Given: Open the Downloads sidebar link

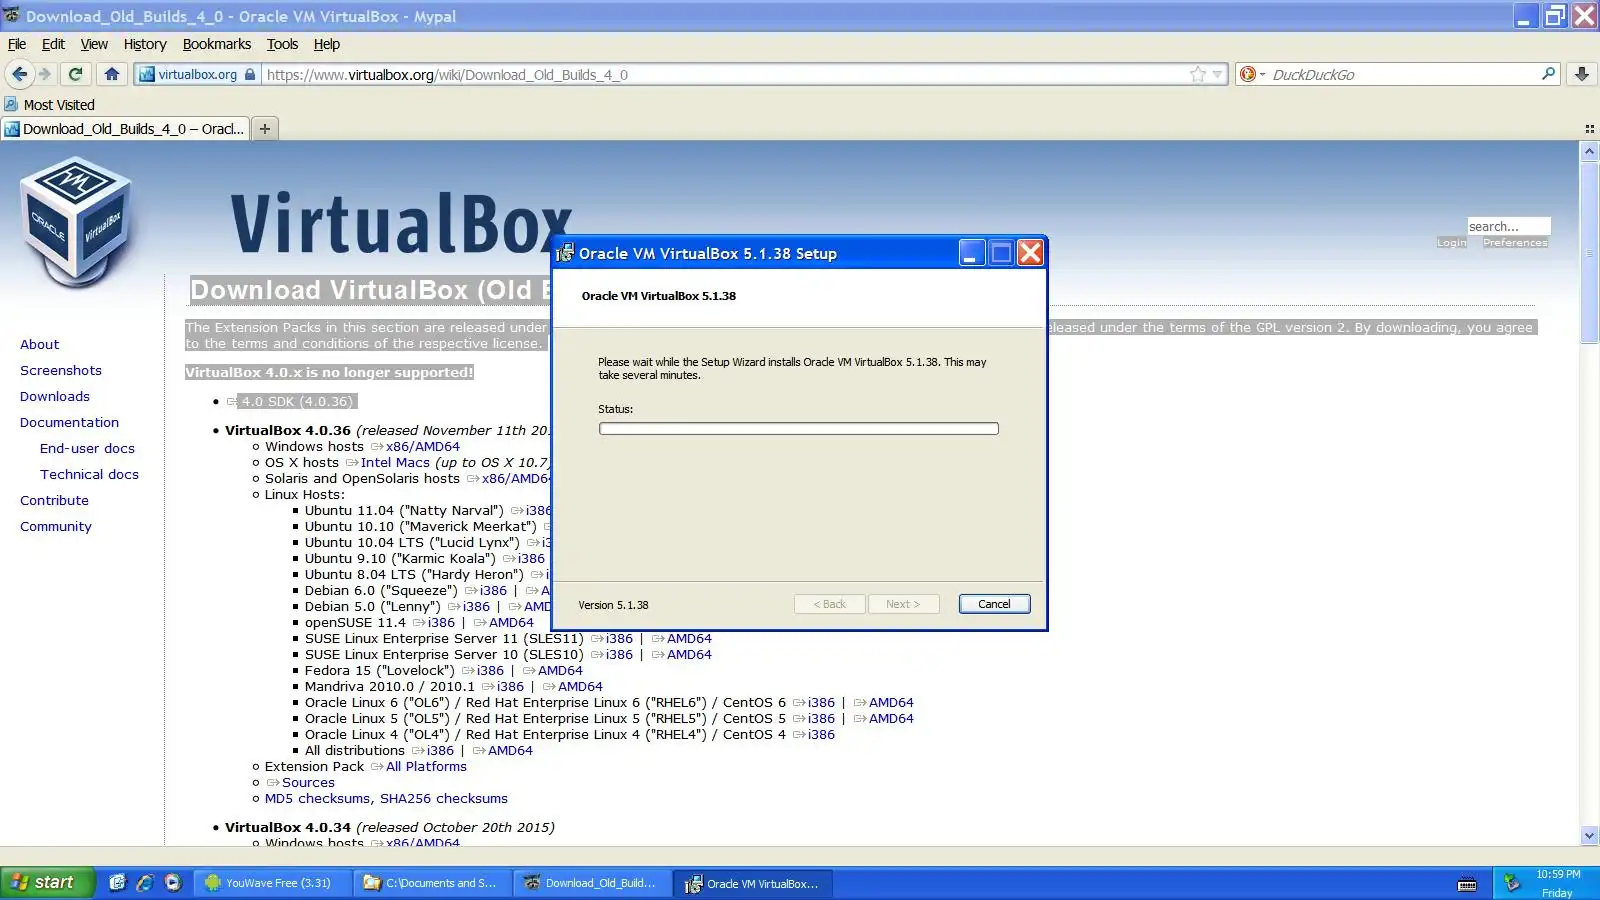Looking at the screenshot, I should tap(55, 396).
